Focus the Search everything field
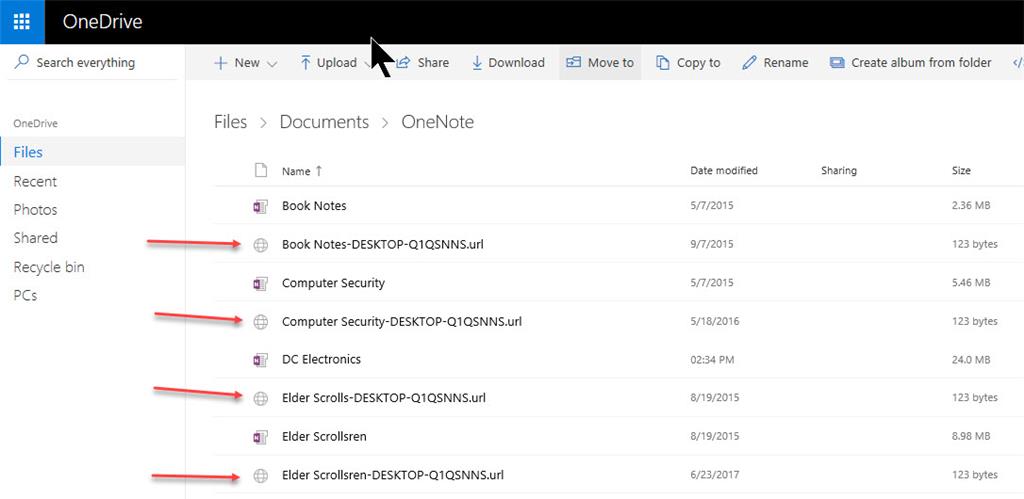The height and width of the screenshot is (499, 1024). pyautogui.click(x=92, y=63)
